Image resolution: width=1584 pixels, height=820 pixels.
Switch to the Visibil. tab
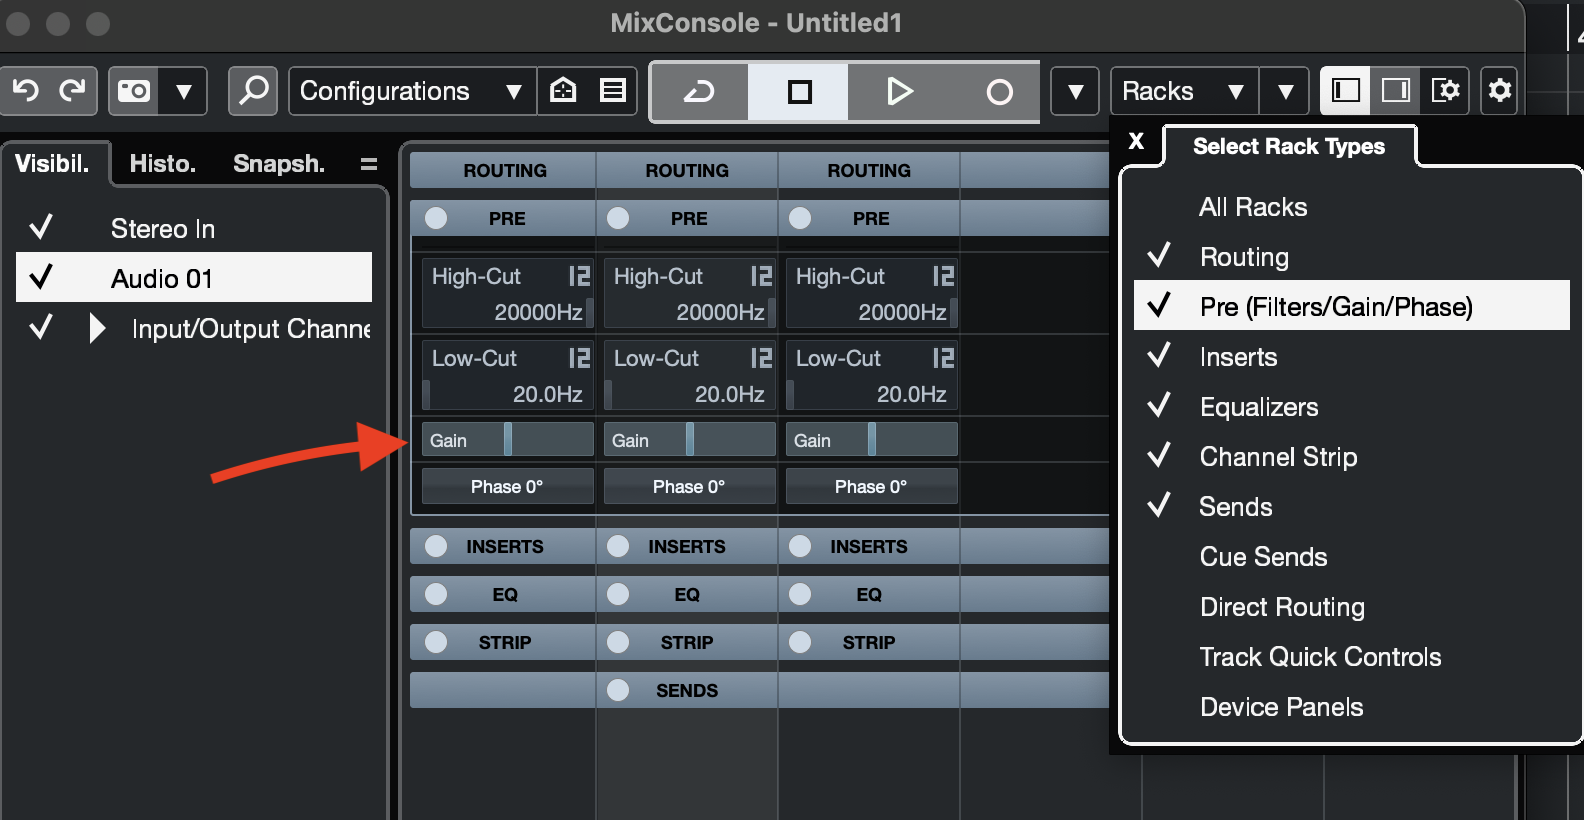[52, 164]
